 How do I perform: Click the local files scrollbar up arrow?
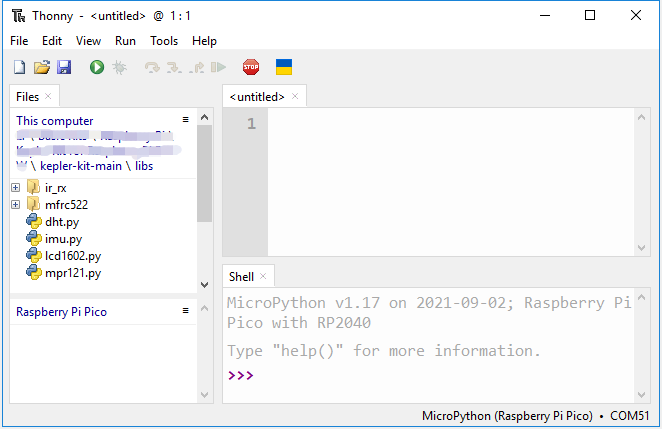pos(205,117)
